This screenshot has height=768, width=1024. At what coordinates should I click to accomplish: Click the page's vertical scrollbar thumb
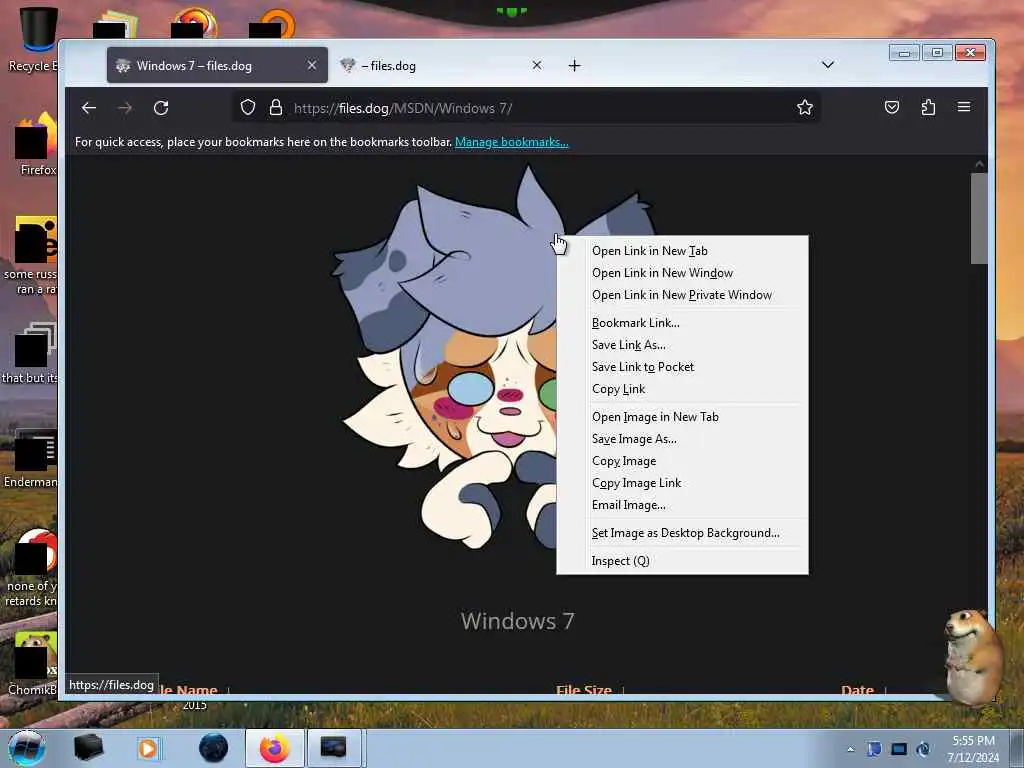978,218
